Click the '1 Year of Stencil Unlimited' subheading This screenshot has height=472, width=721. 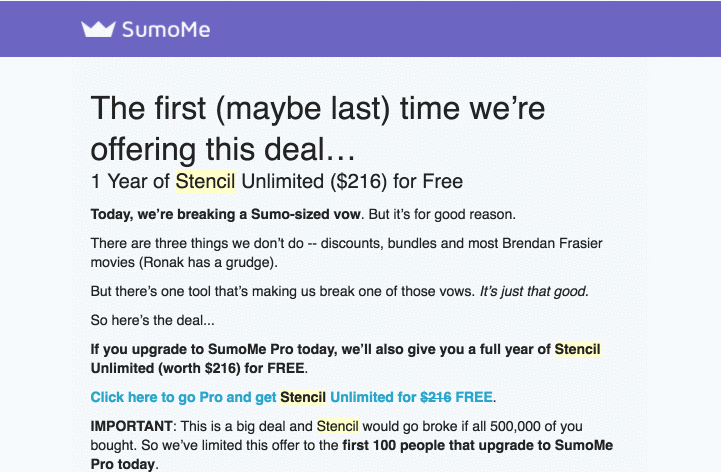277,181
